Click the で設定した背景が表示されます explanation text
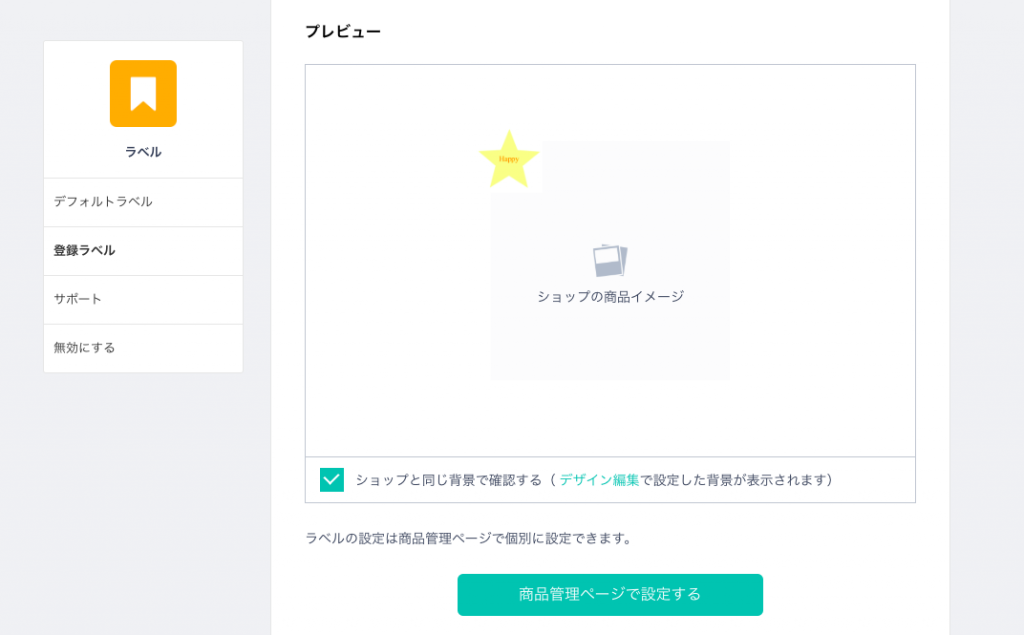 (x=737, y=480)
